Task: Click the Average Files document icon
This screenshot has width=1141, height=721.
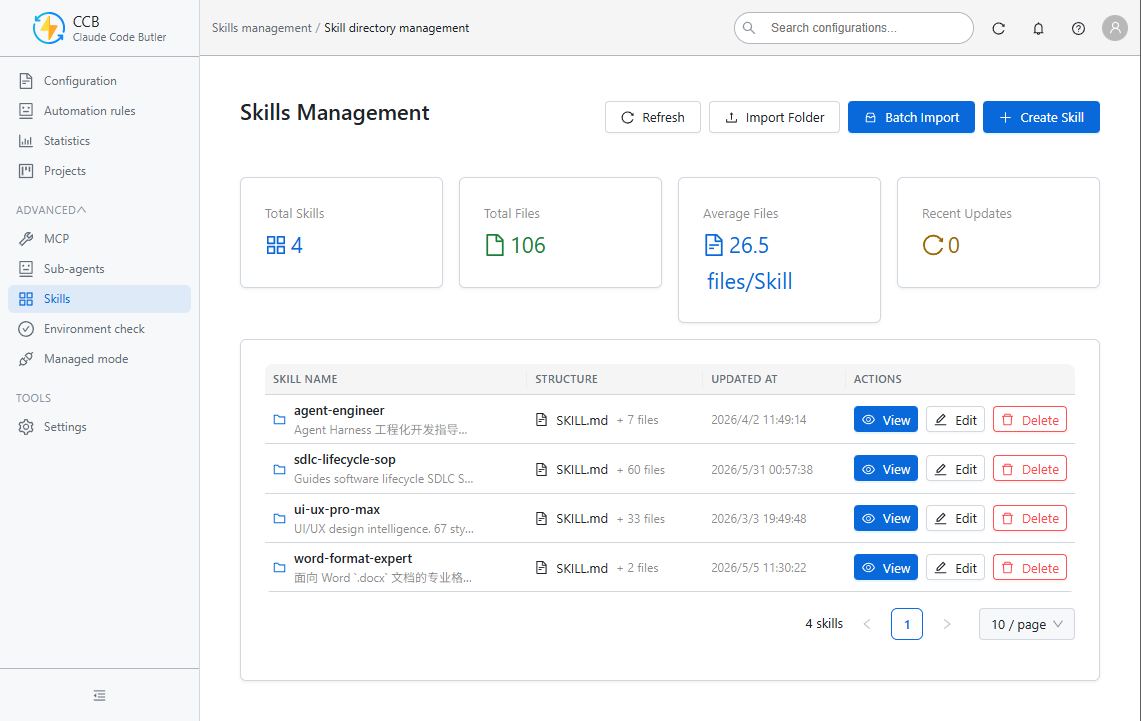Action: (714, 245)
